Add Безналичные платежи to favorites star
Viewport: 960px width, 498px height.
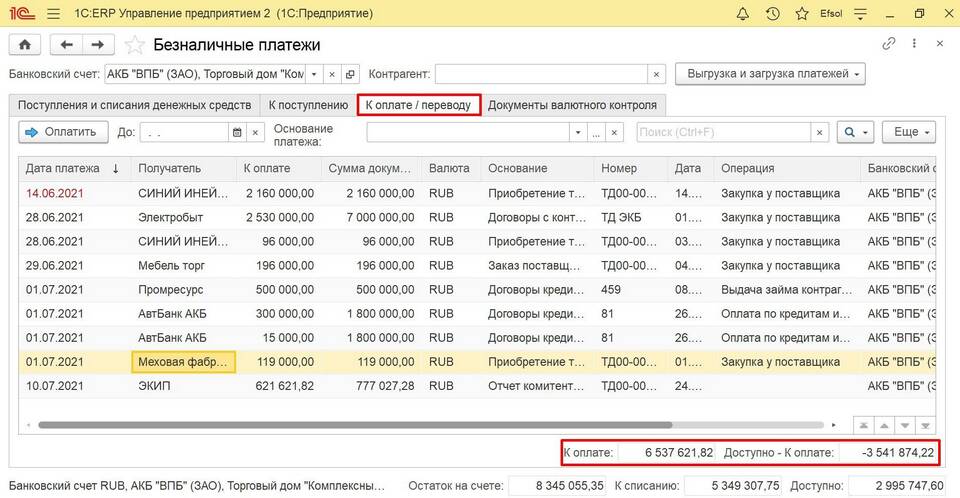[134, 45]
